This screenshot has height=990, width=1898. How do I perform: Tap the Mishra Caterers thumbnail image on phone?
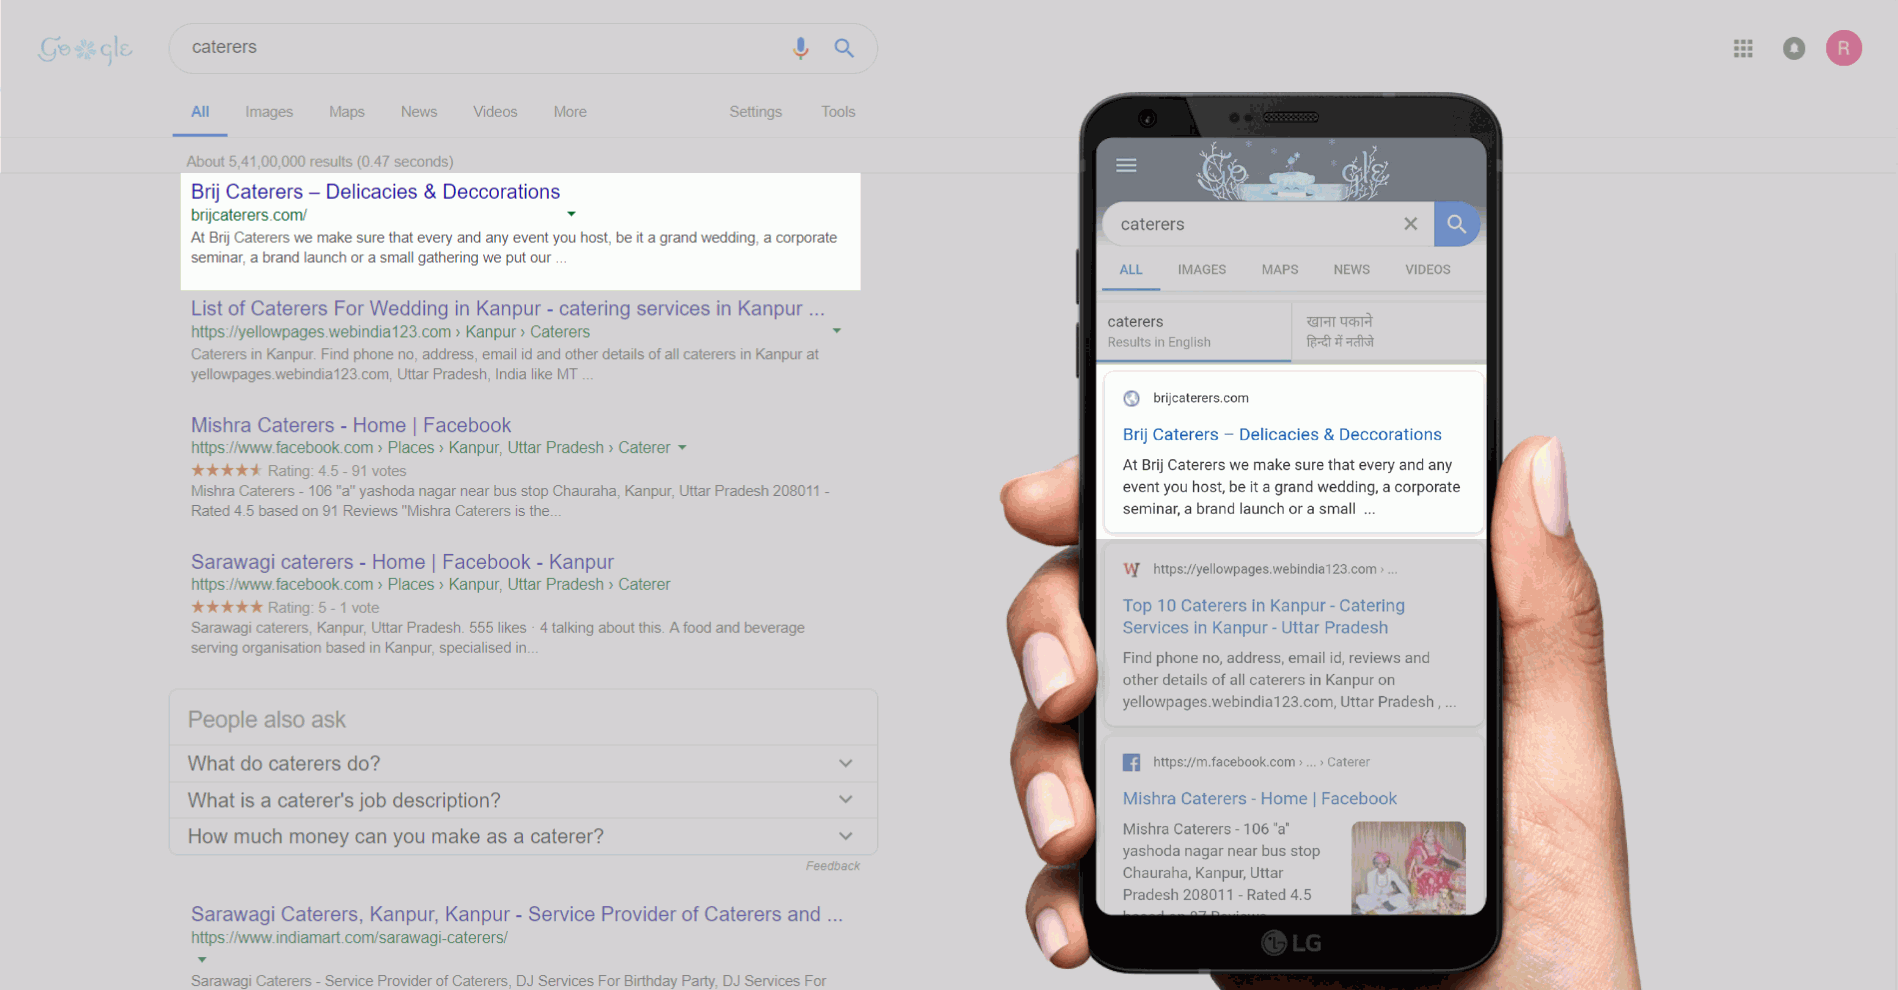[x=1408, y=868]
